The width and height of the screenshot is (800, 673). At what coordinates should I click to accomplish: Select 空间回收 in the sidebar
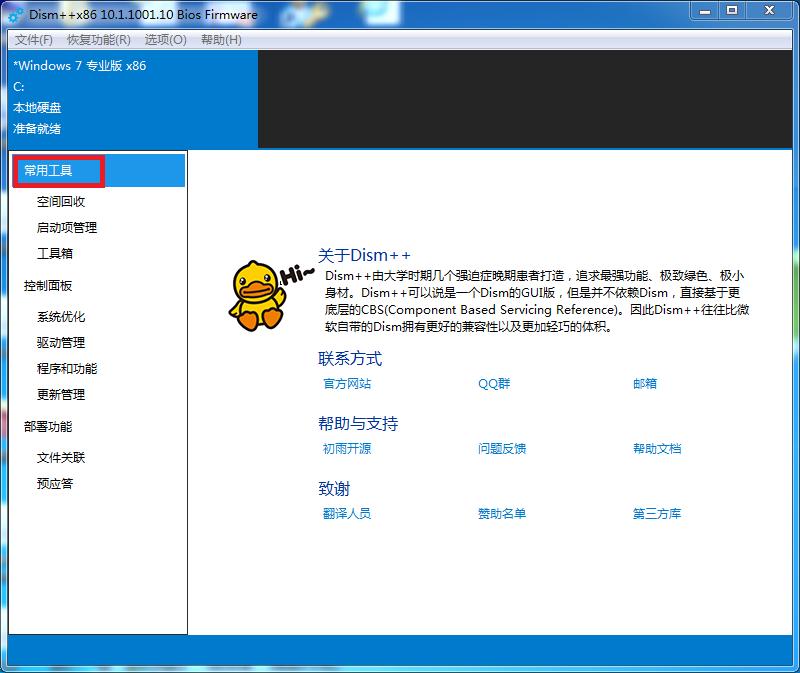pyautogui.click(x=62, y=200)
